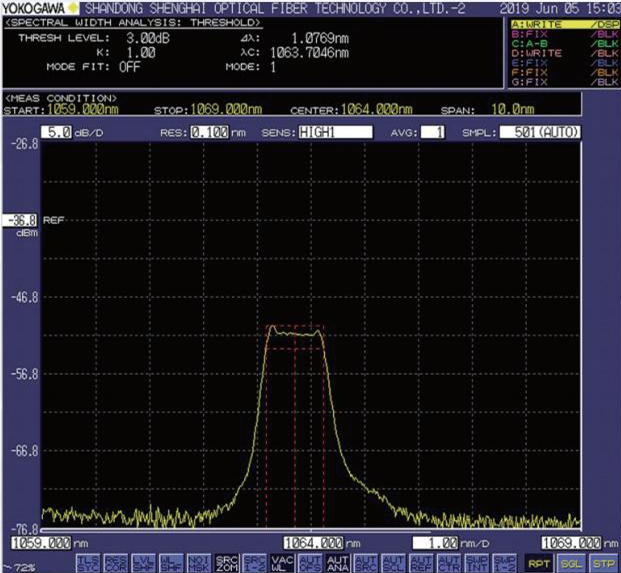Click the SWP 1-2 sweep marker button
This screenshot has width=621, height=573.
pos(505,563)
